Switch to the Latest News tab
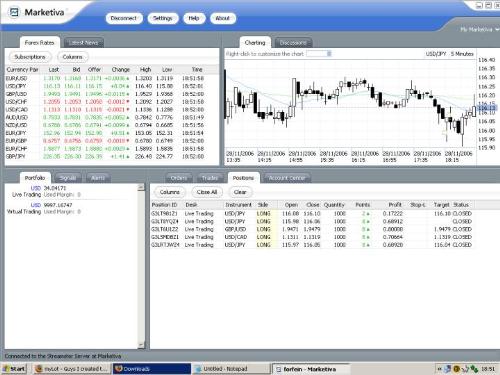This screenshot has height=375, width=500. [x=83, y=43]
